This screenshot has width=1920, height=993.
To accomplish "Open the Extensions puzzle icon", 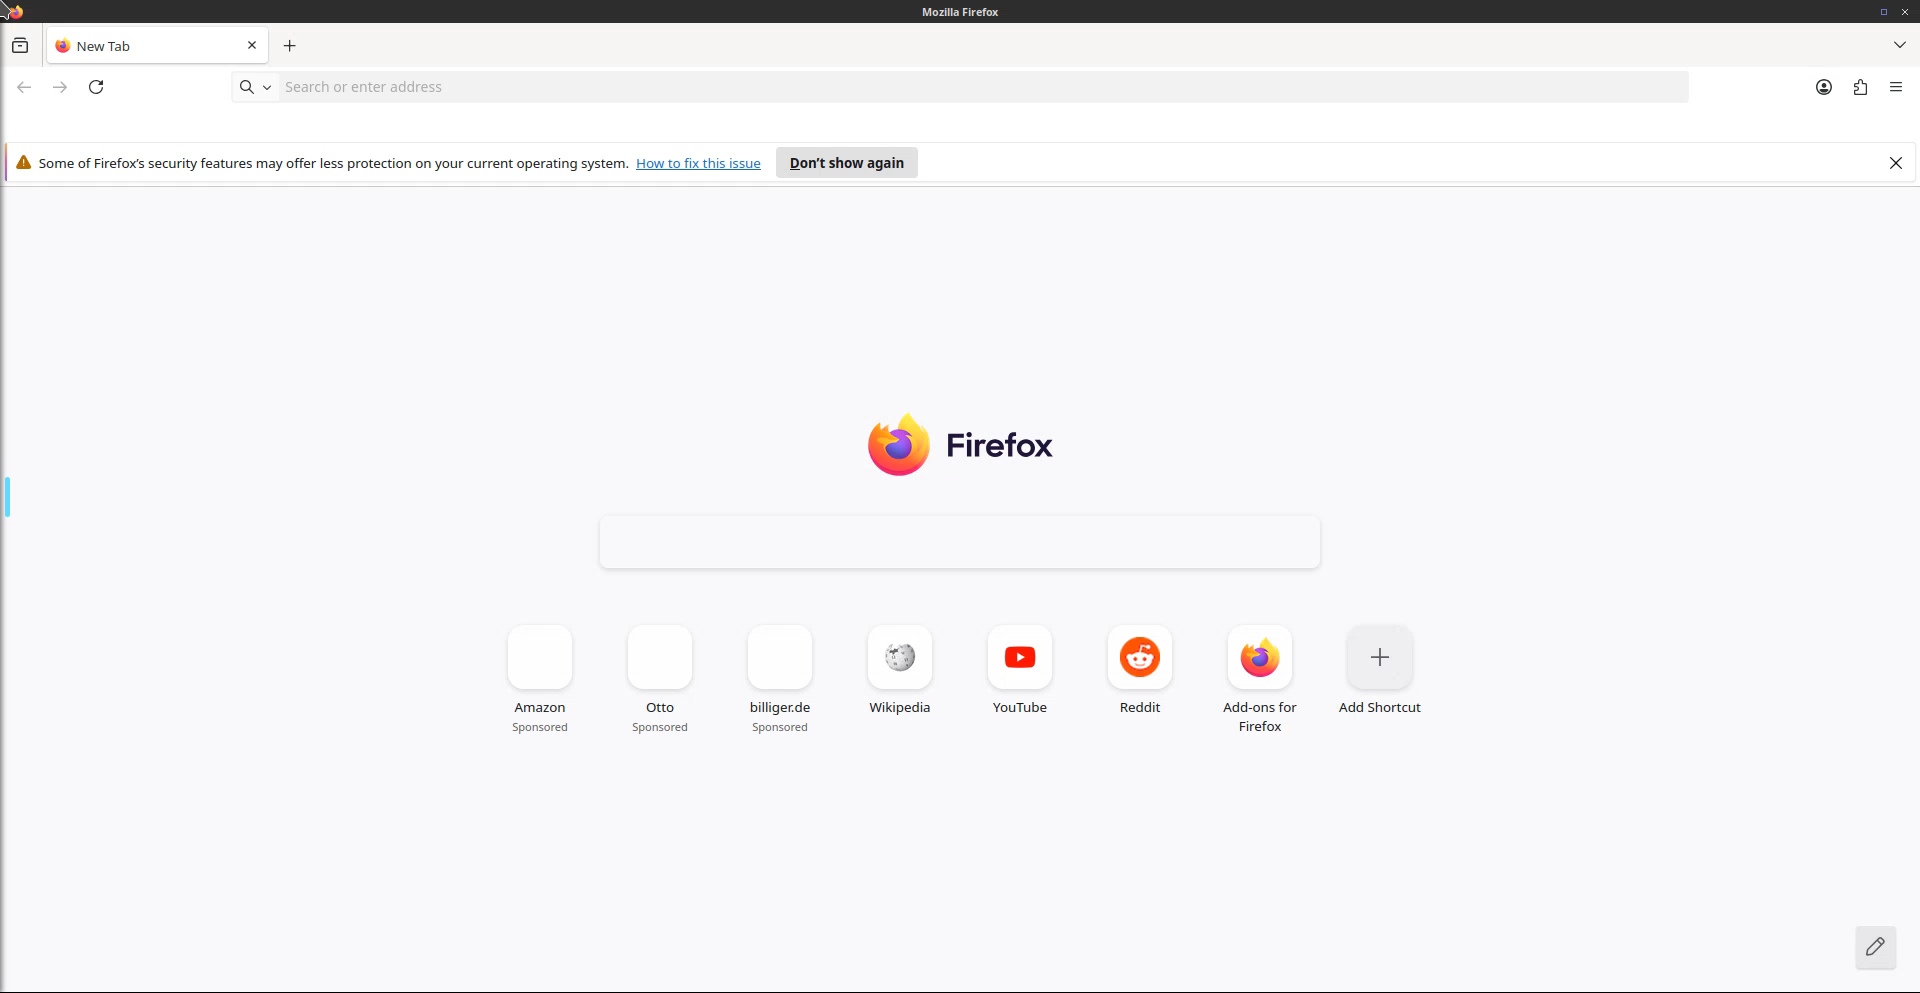I will [x=1860, y=88].
